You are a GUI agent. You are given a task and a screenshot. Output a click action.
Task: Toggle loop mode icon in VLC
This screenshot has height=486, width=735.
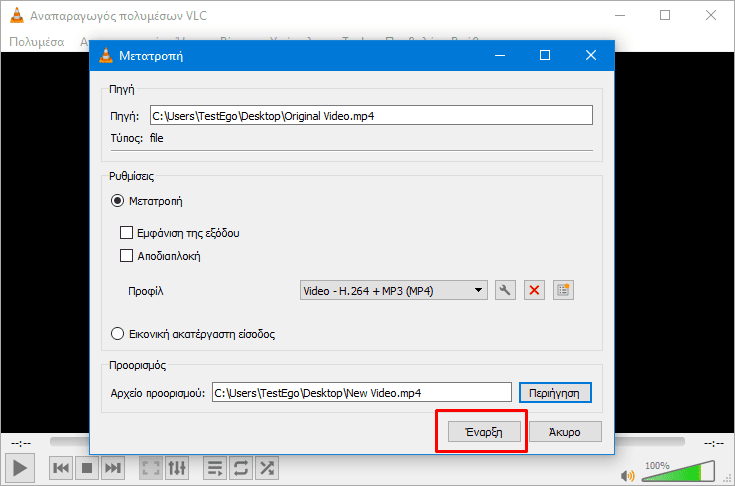tap(241, 468)
